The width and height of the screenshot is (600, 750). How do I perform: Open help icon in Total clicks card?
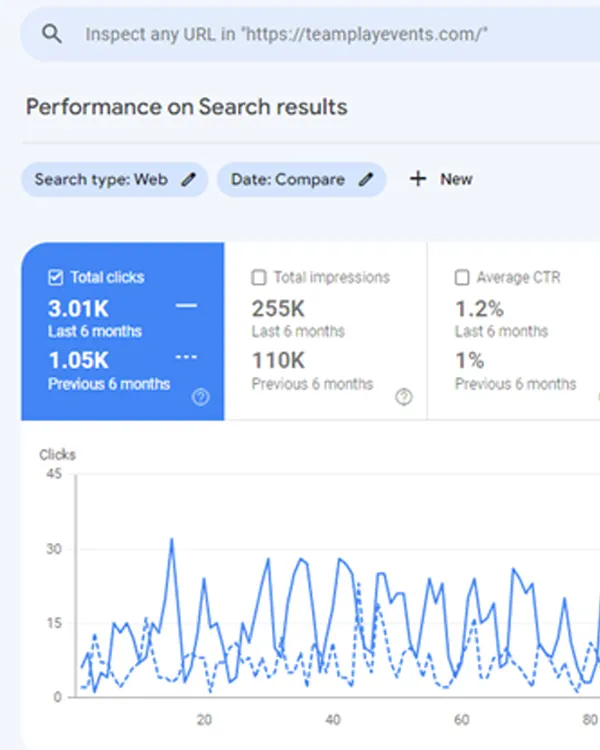coord(200,397)
